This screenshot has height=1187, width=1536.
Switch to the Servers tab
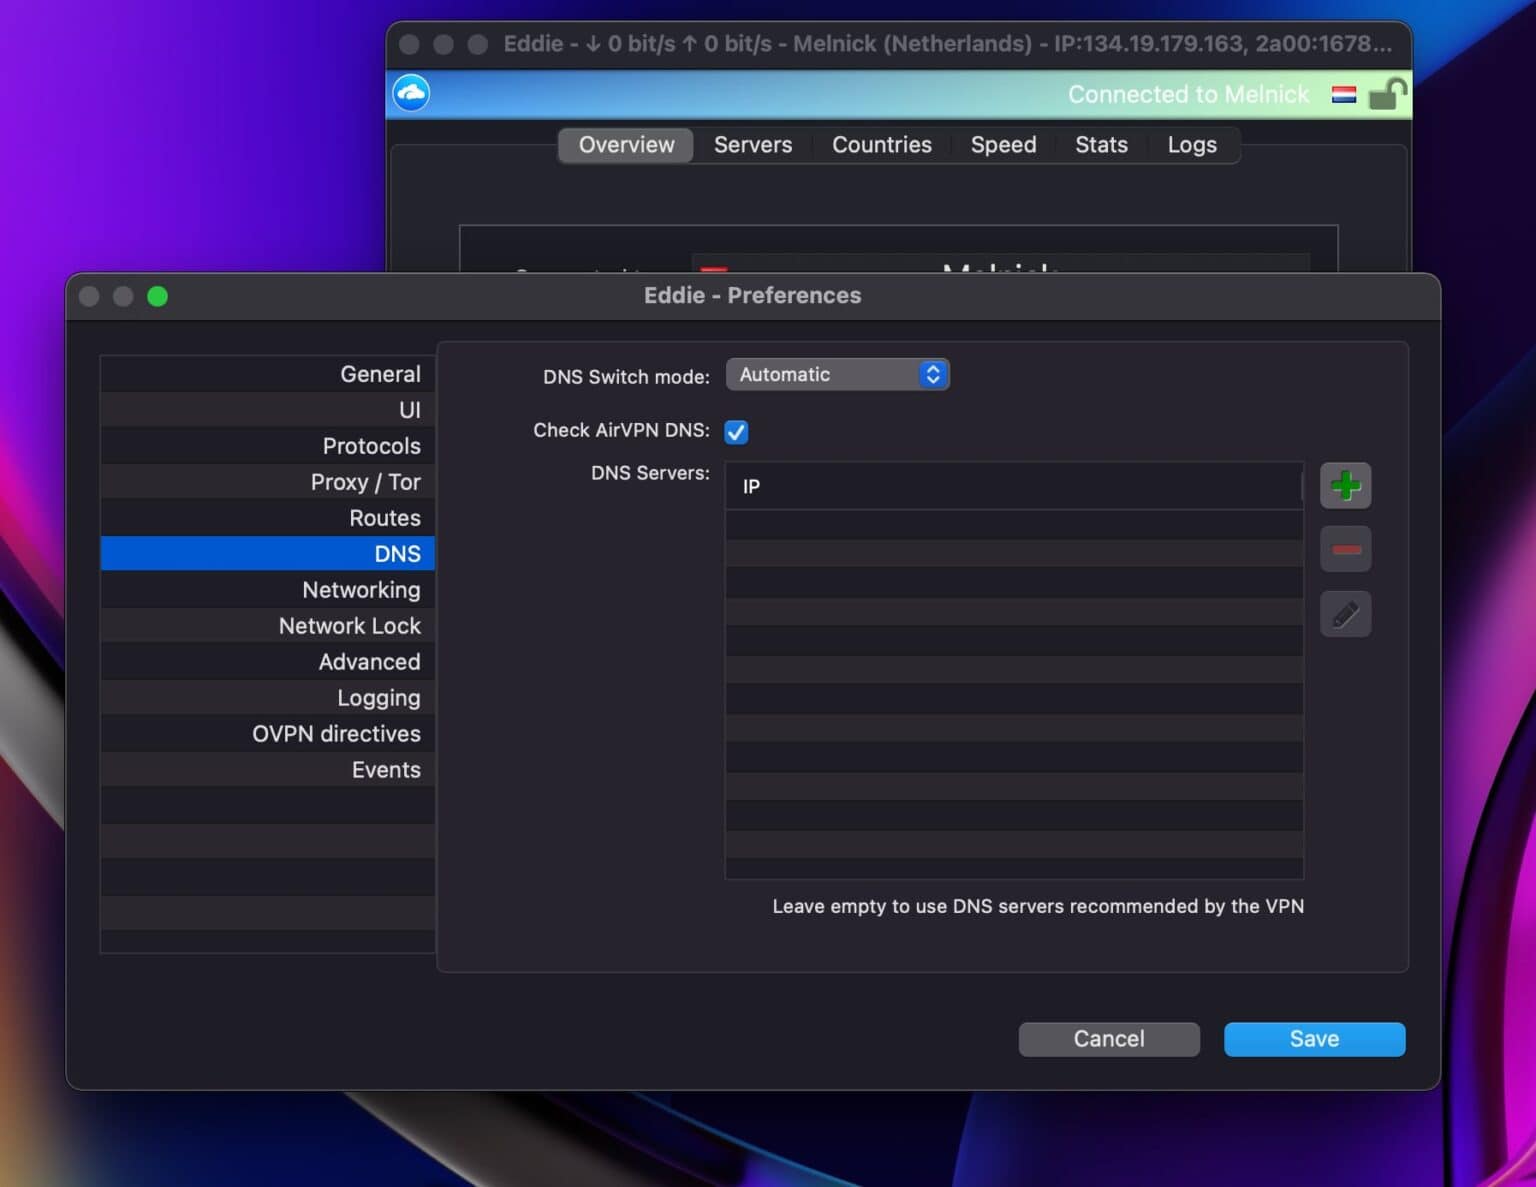pos(752,145)
